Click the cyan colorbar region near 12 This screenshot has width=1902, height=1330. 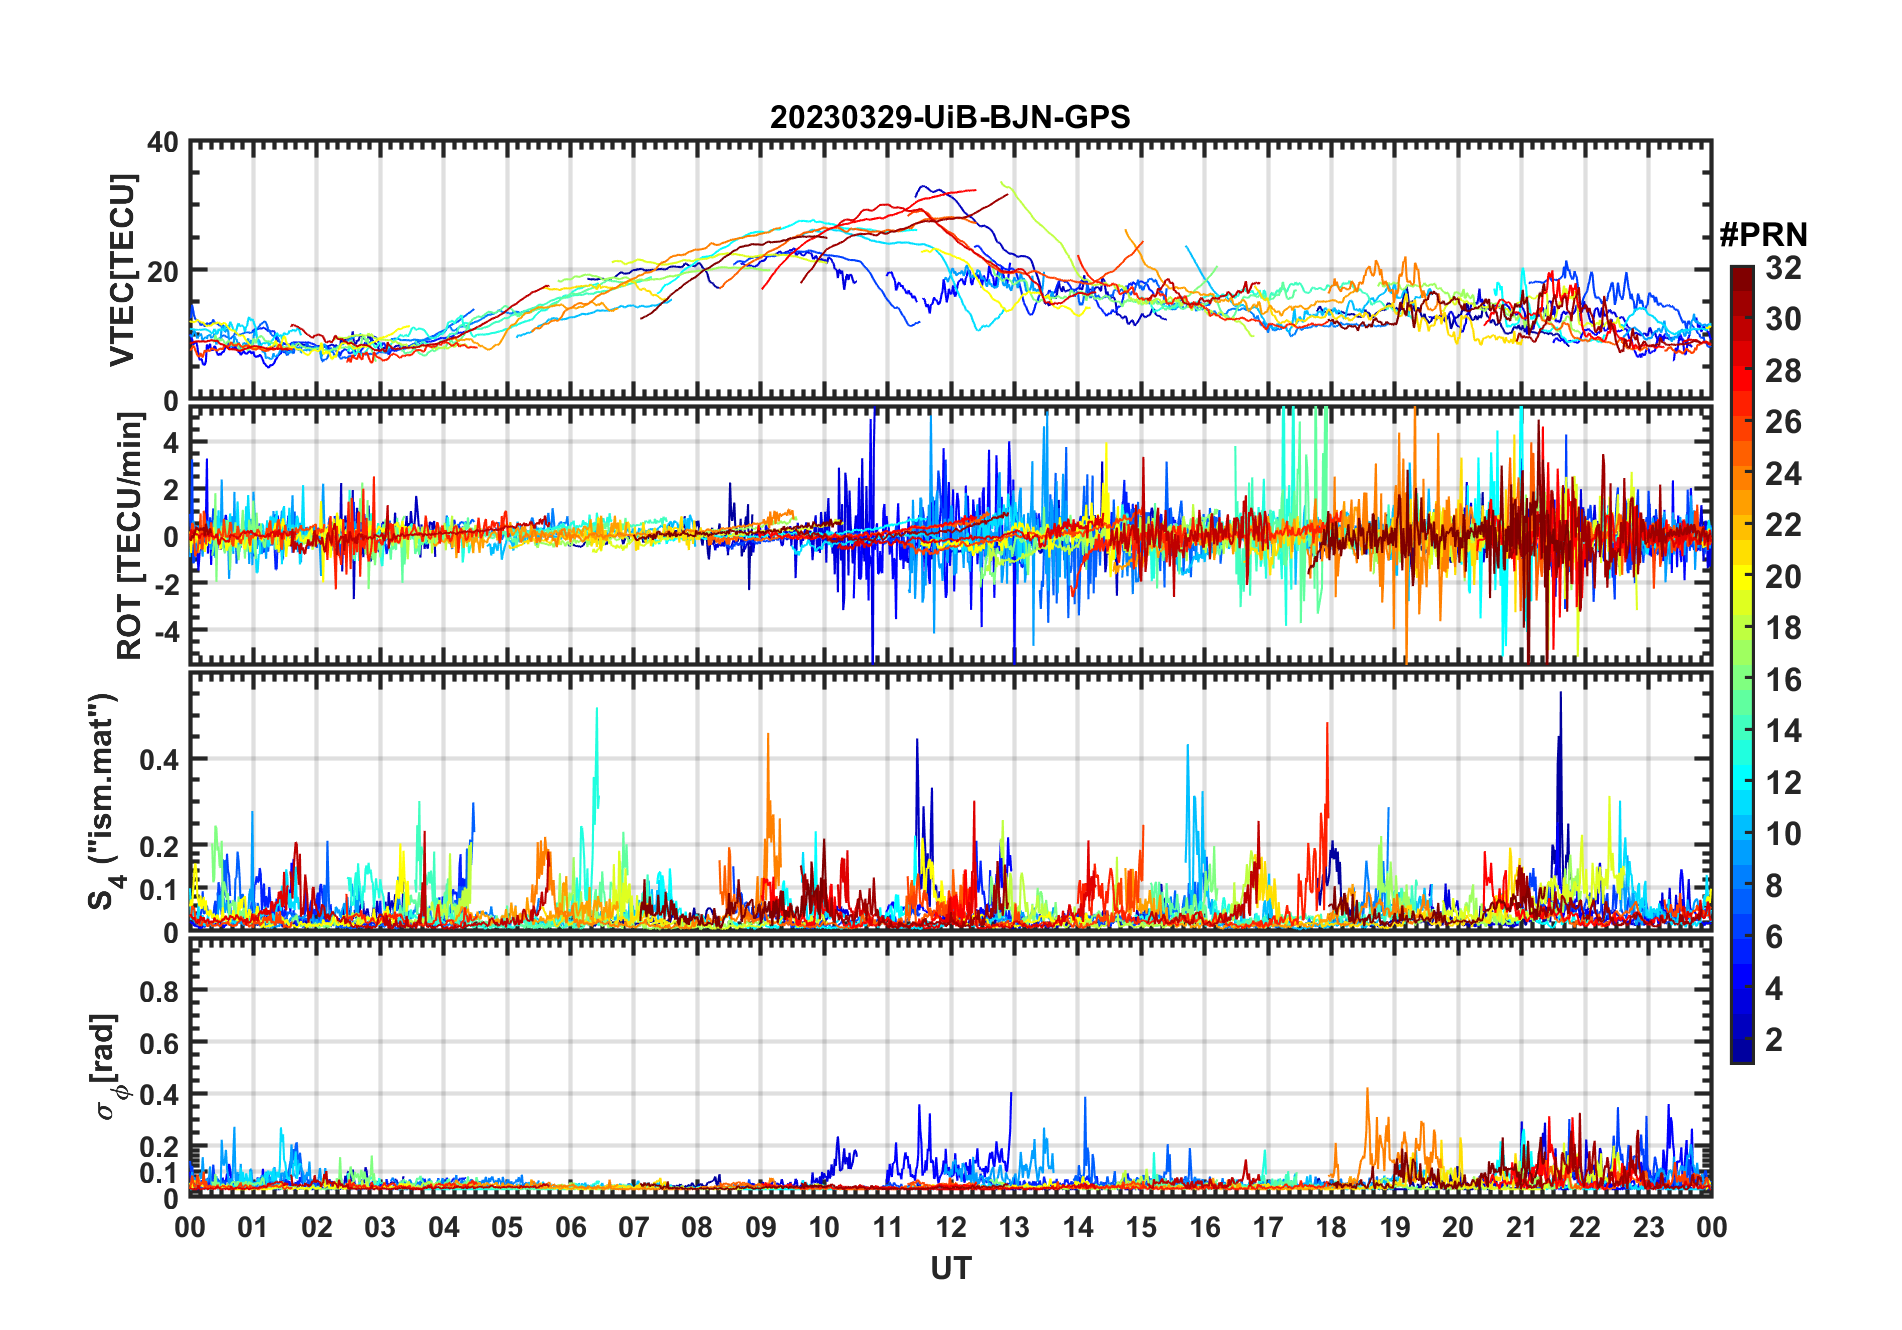click(x=1742, y=783)
